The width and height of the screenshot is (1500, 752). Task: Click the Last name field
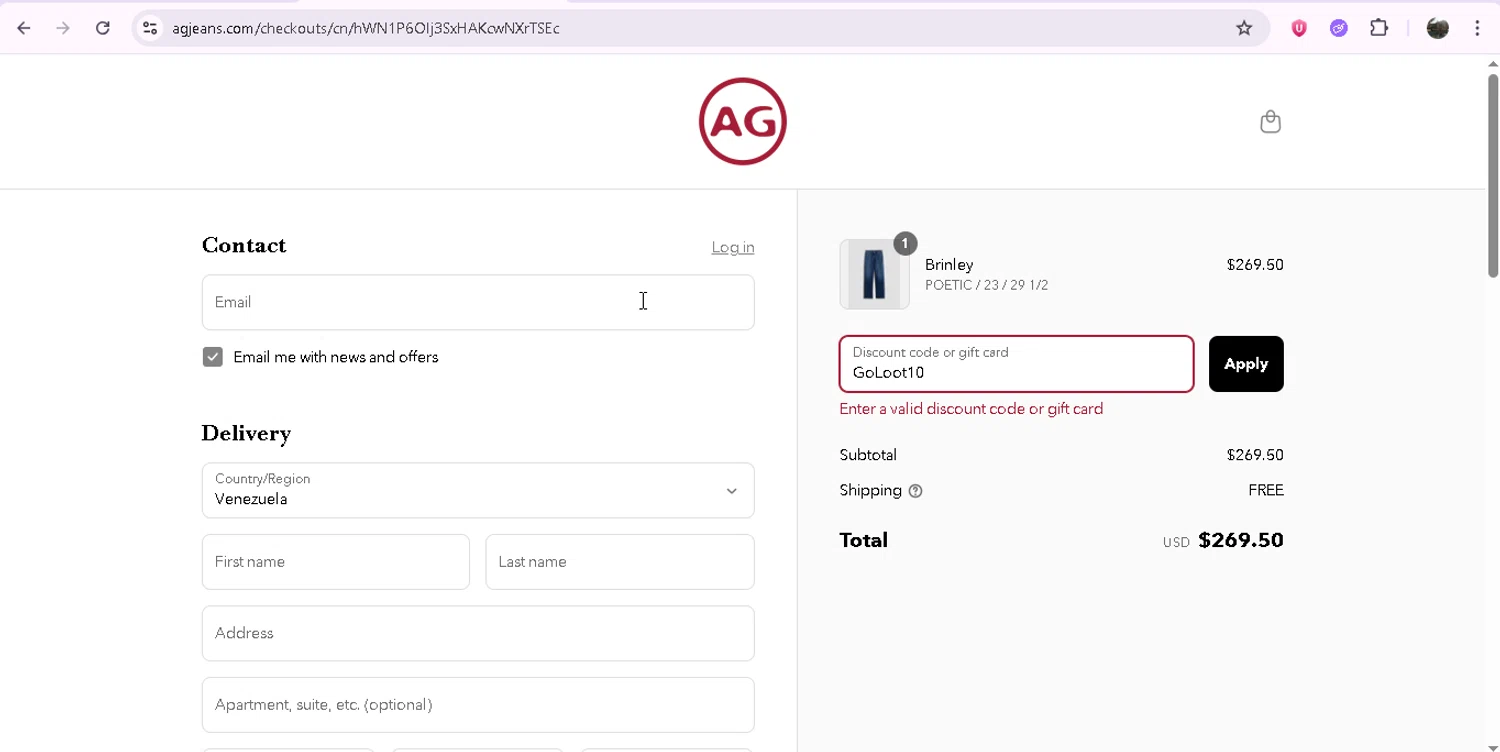tap(620, 562)
